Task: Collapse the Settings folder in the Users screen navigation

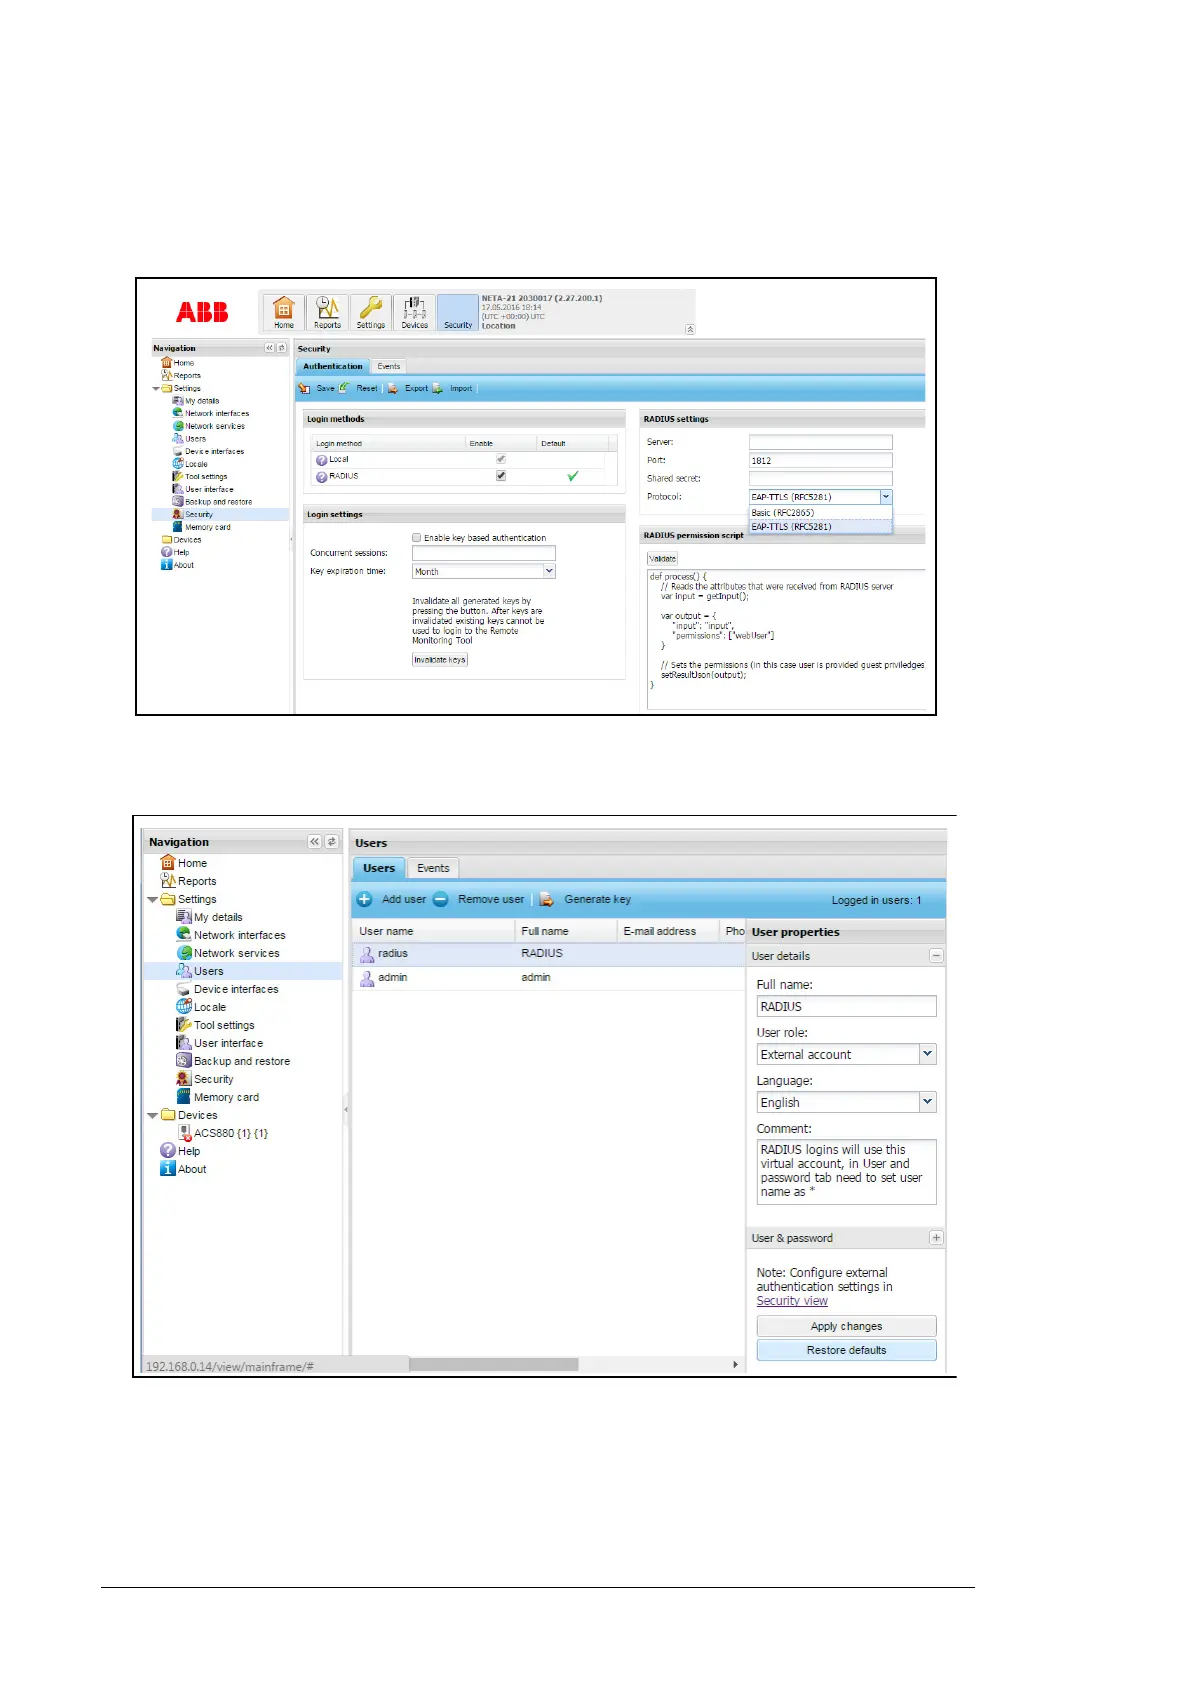Action: pyautogui.click(x=153, y=899)
